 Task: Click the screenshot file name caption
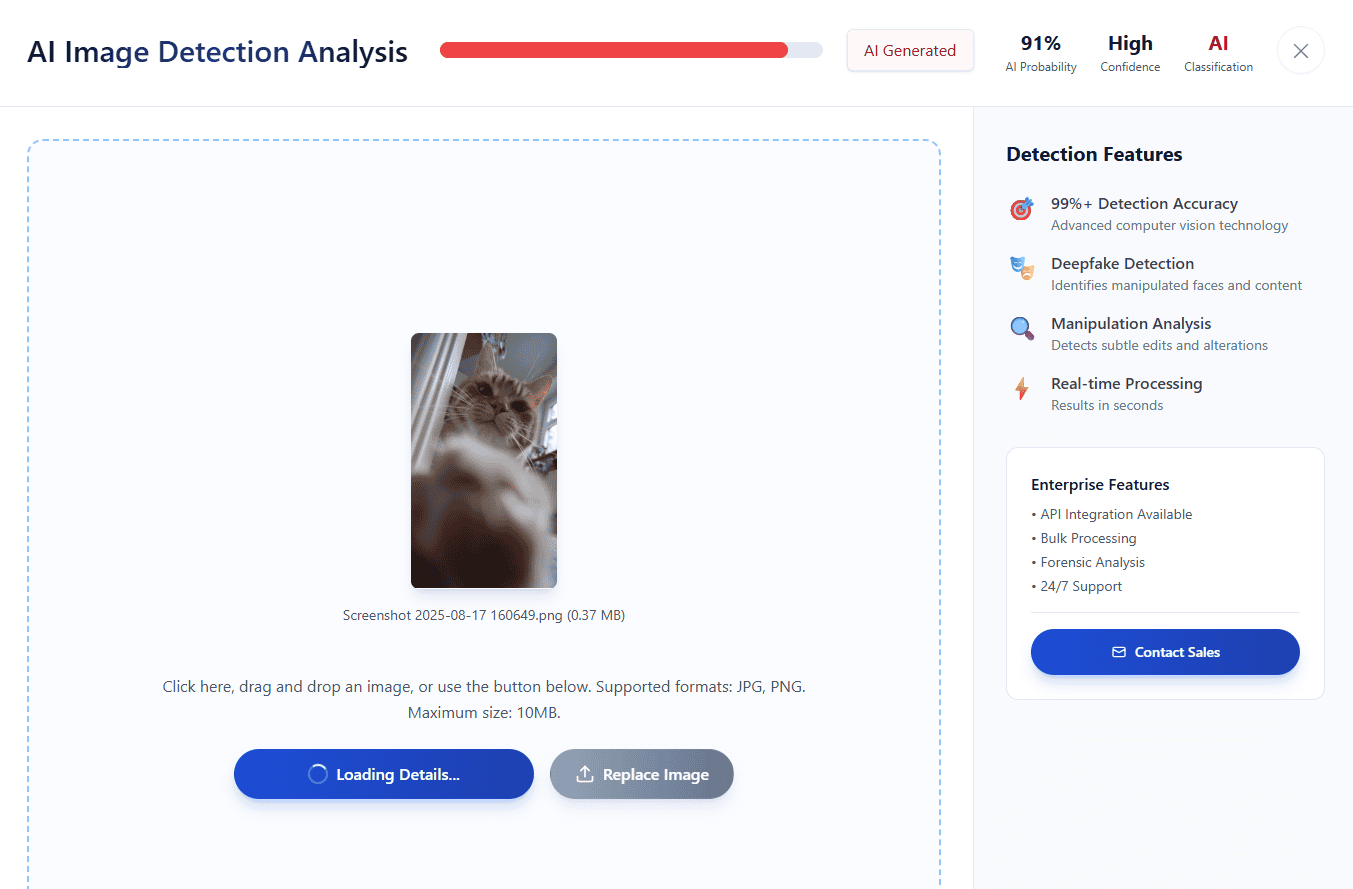click(484, 616)
